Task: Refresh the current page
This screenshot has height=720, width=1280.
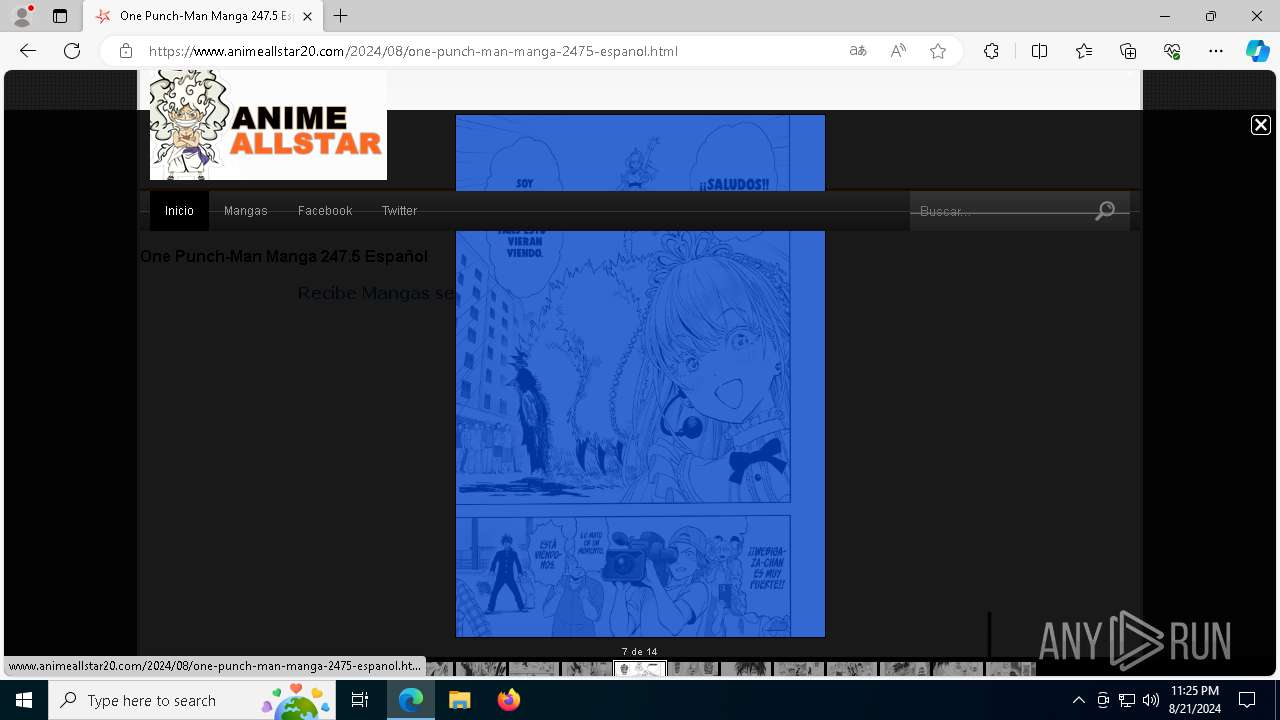Action: point(72,51)
